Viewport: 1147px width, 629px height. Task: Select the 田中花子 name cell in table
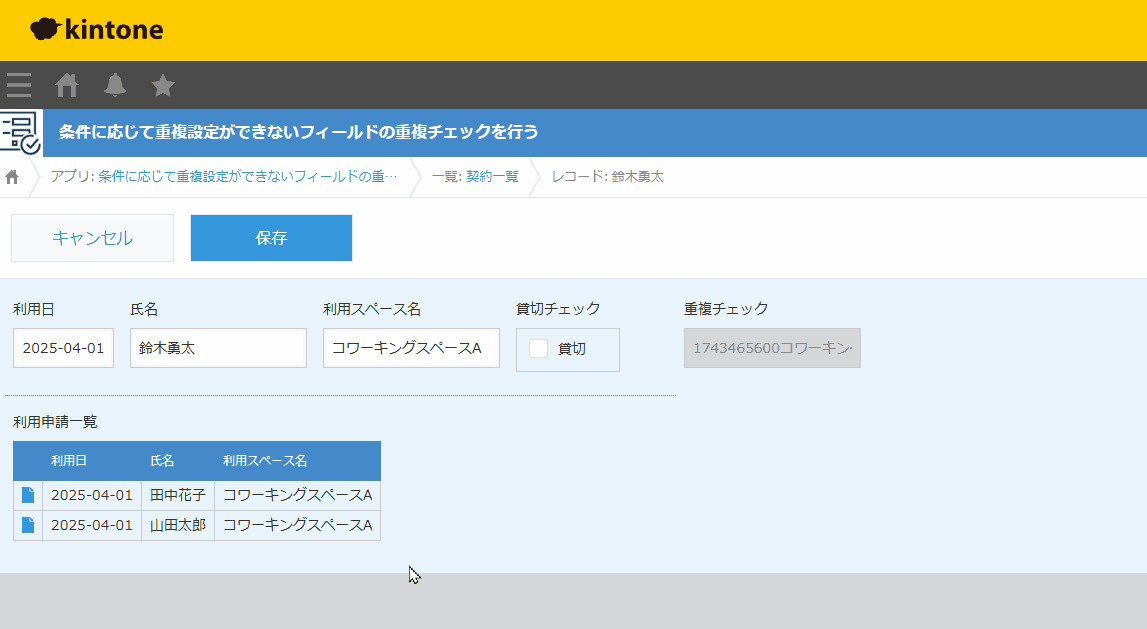(x=178, y=495)
